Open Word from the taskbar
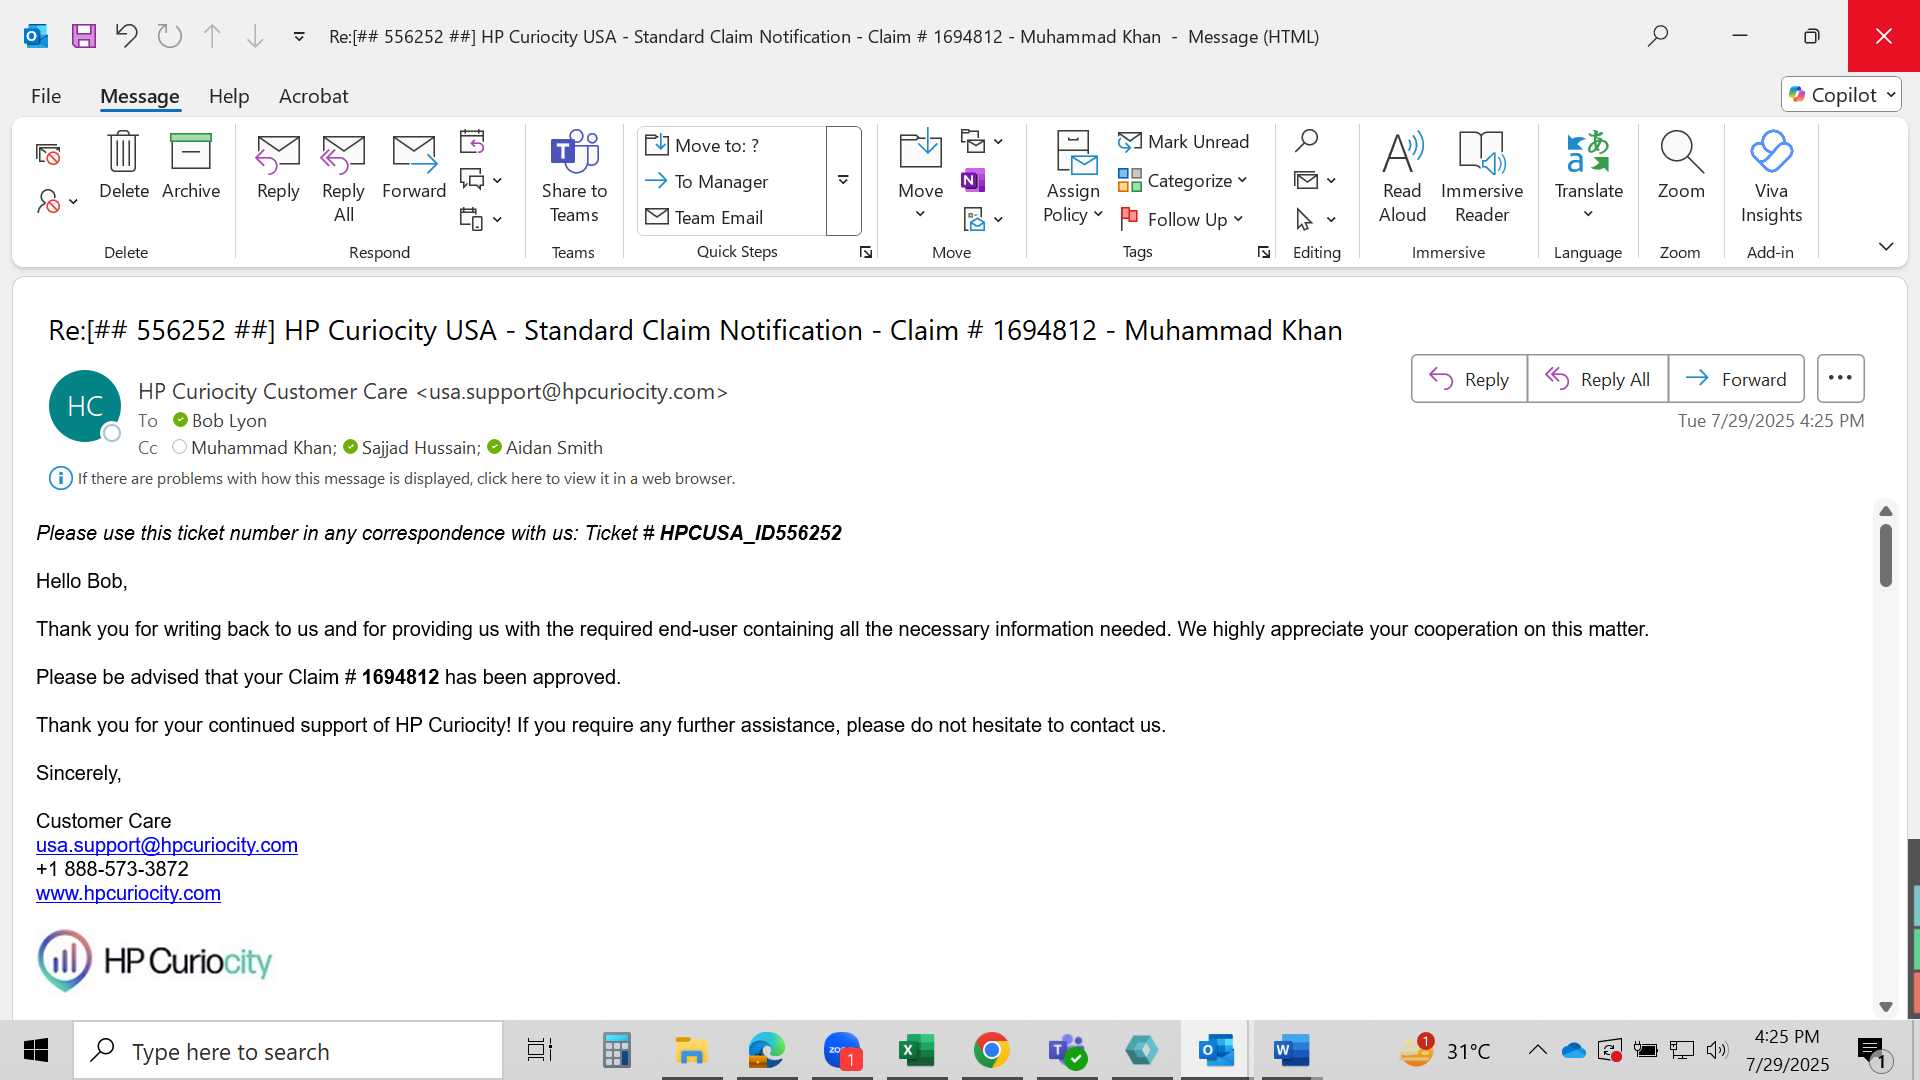The height and width of the screenshot is (1080, 1920). click(x=1291, y=1050)
